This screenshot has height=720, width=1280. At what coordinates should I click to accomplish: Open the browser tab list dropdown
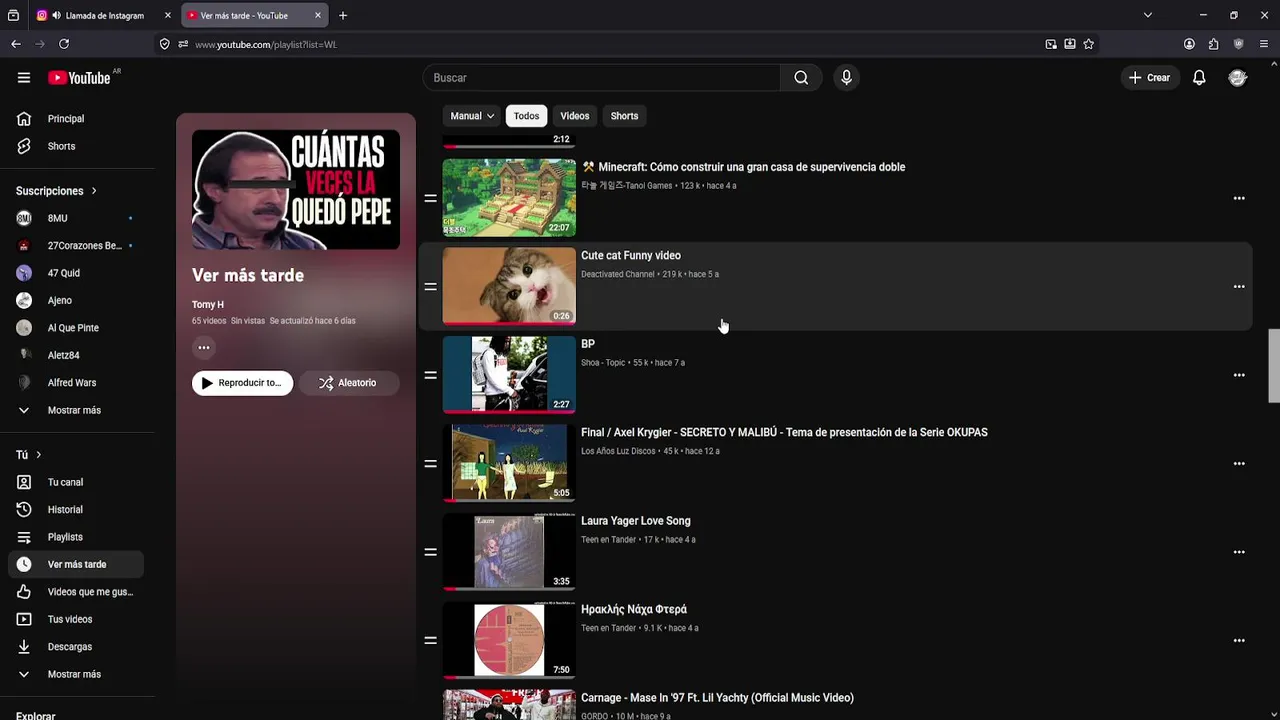click(1148, 15)
